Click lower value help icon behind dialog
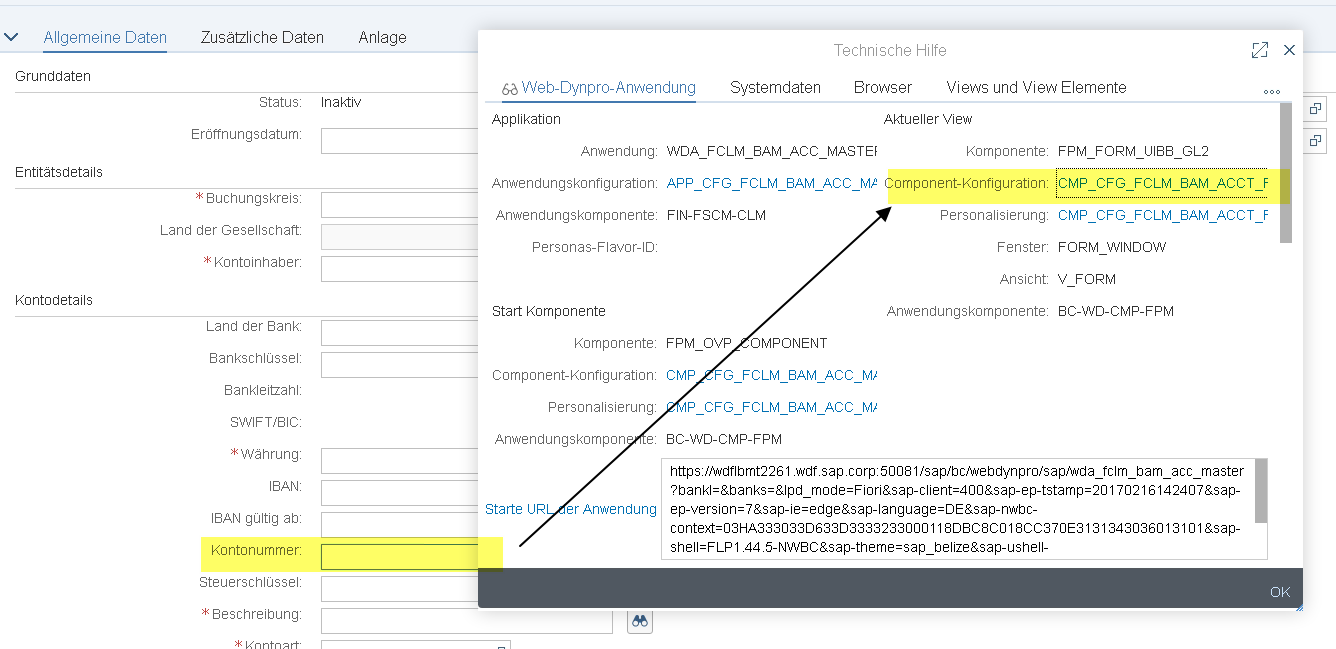 tap(1316, 140)
